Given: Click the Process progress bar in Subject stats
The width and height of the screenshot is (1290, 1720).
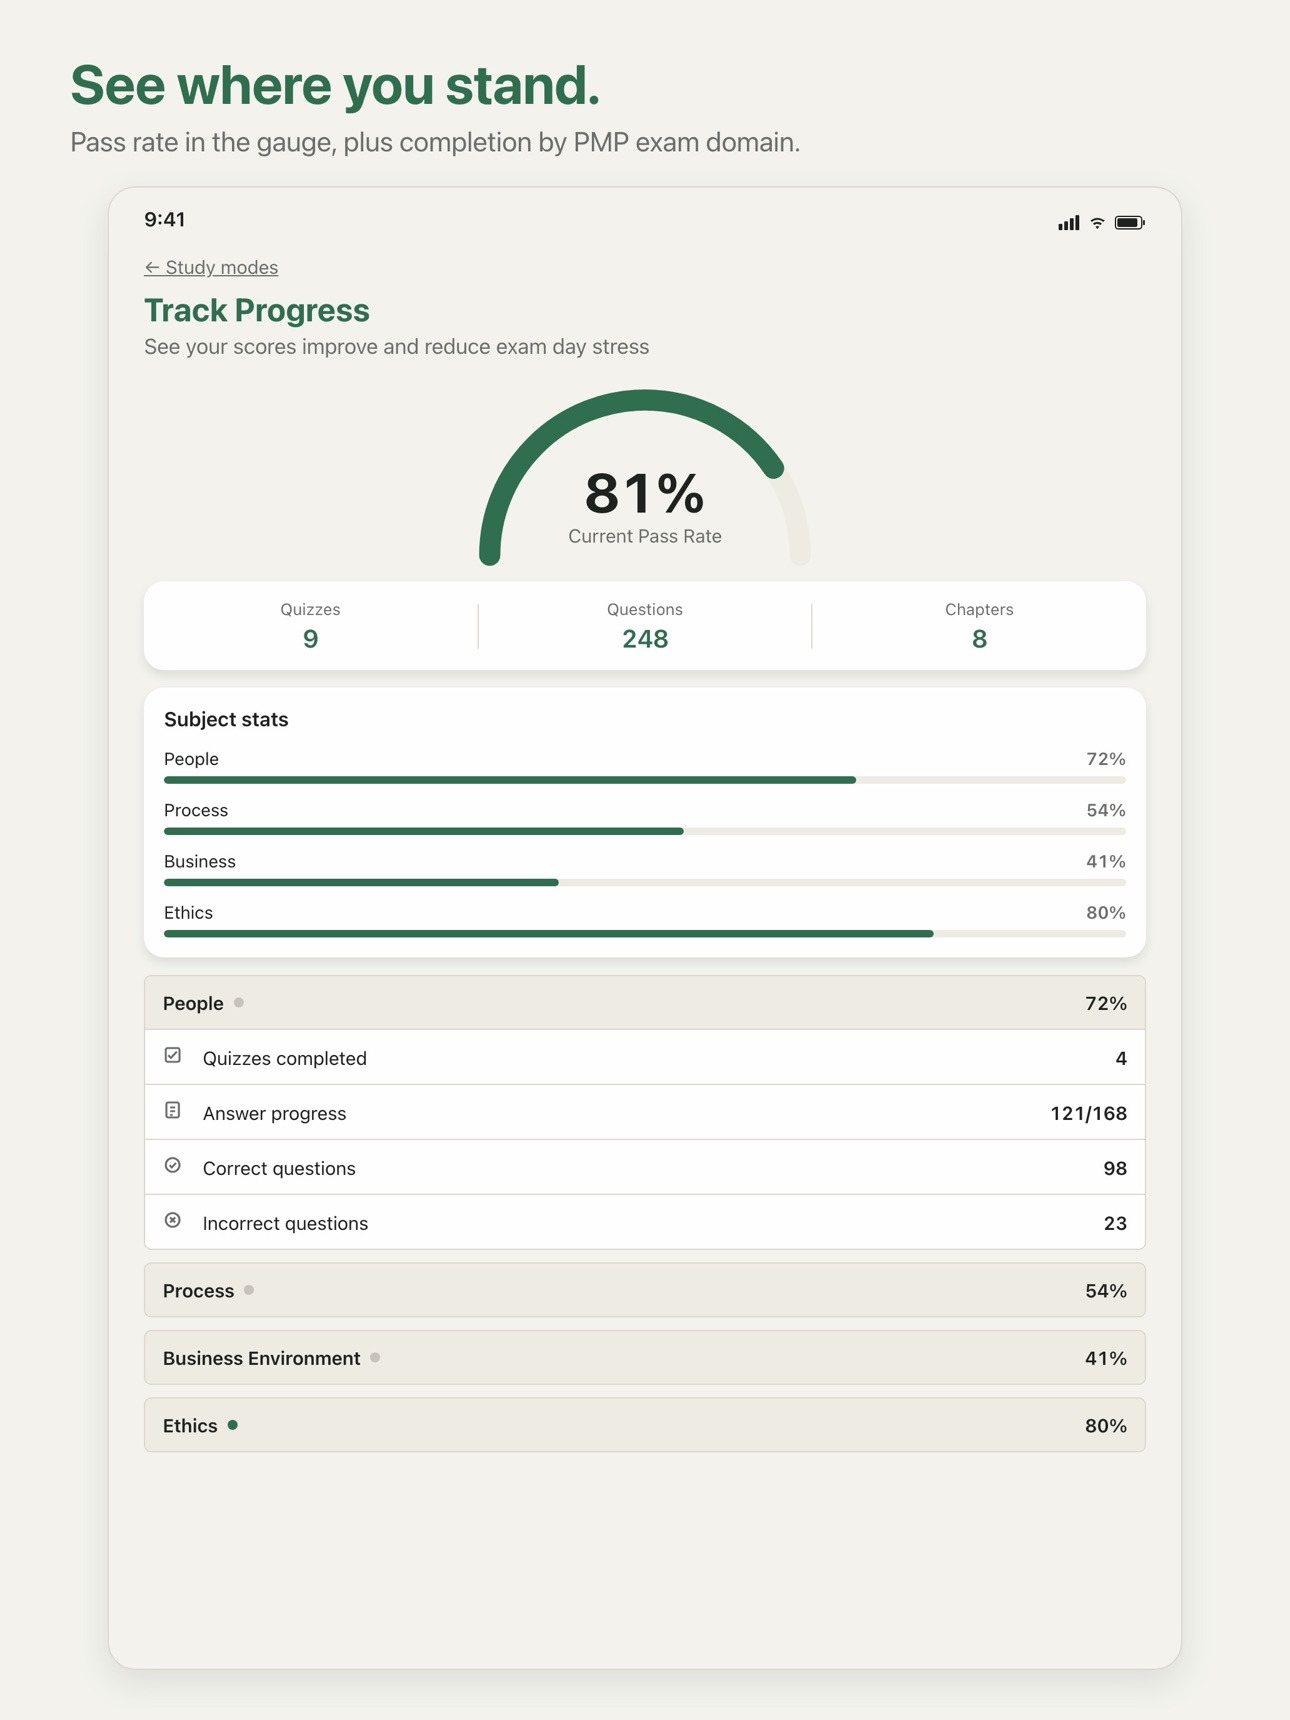Looking at the screenshot, I should point(645,831).
